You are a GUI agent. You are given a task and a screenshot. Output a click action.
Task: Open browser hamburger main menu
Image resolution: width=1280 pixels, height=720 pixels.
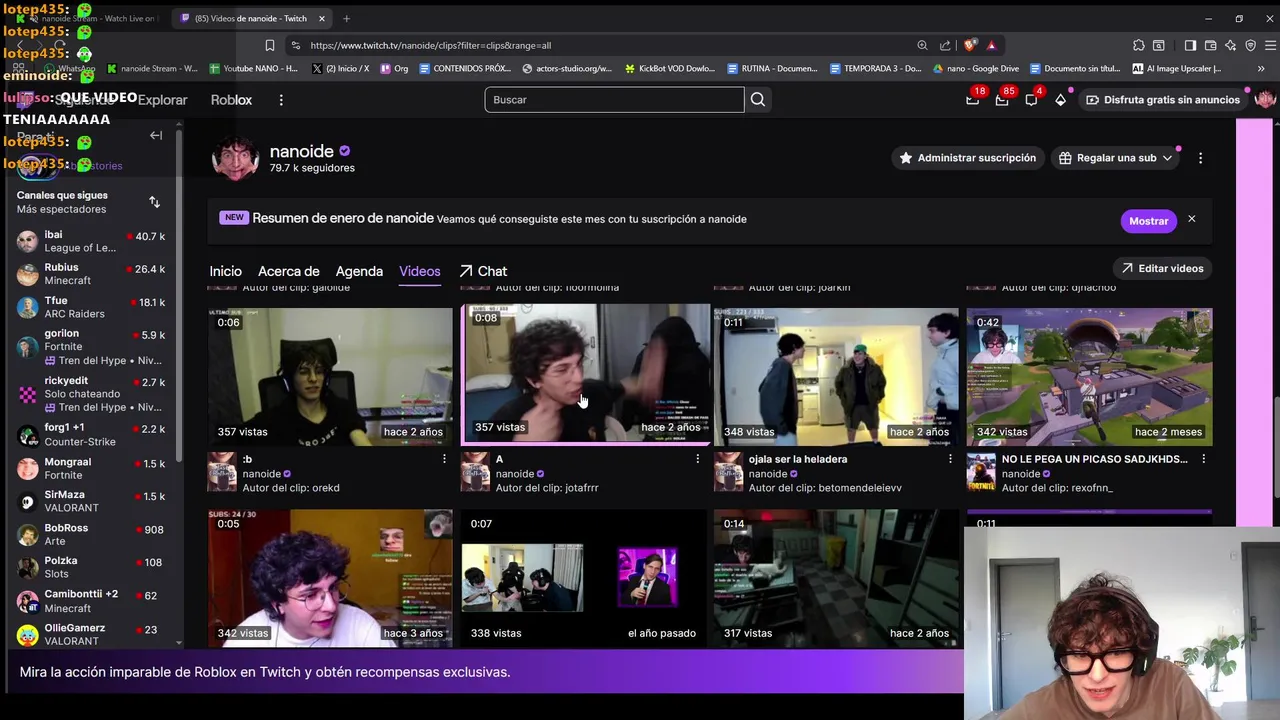pos(1270,45)
